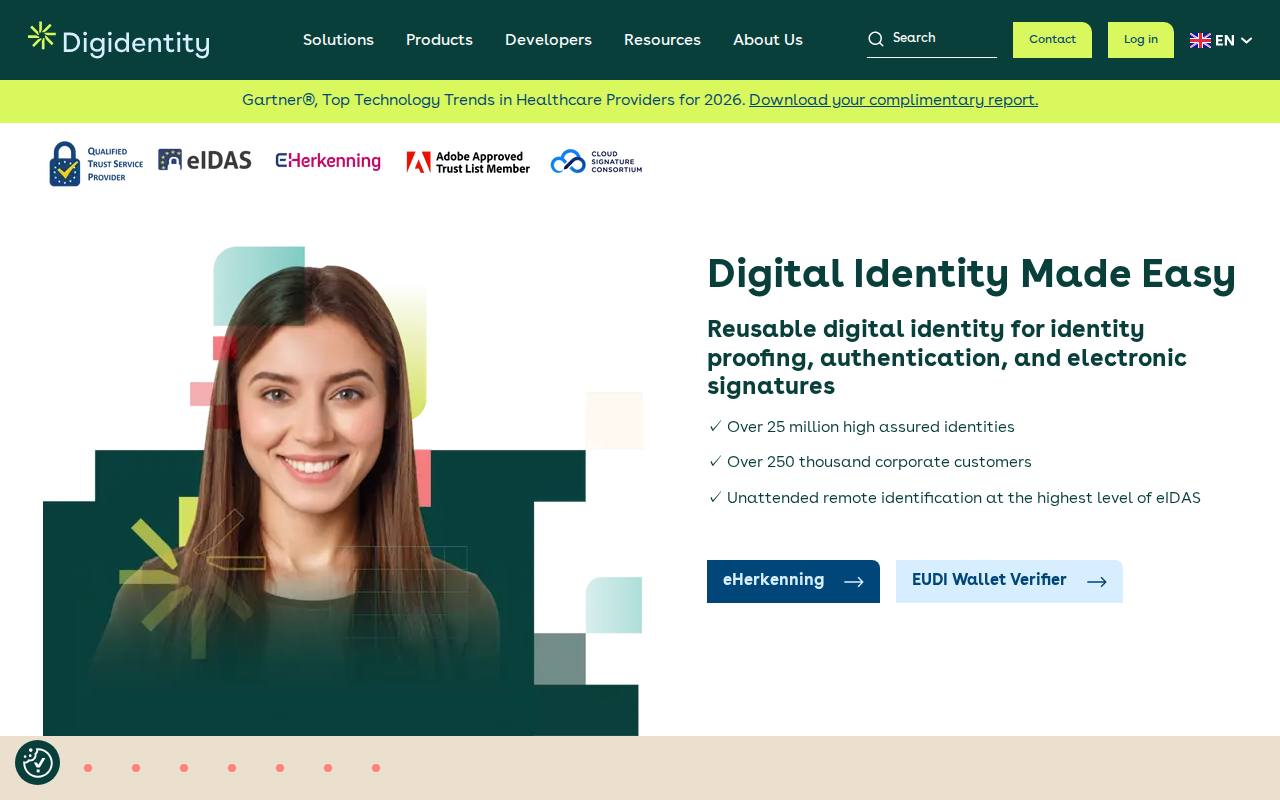1280x800 pixels.
Task: Open the About Us menu
Action: tap(768, 40)
